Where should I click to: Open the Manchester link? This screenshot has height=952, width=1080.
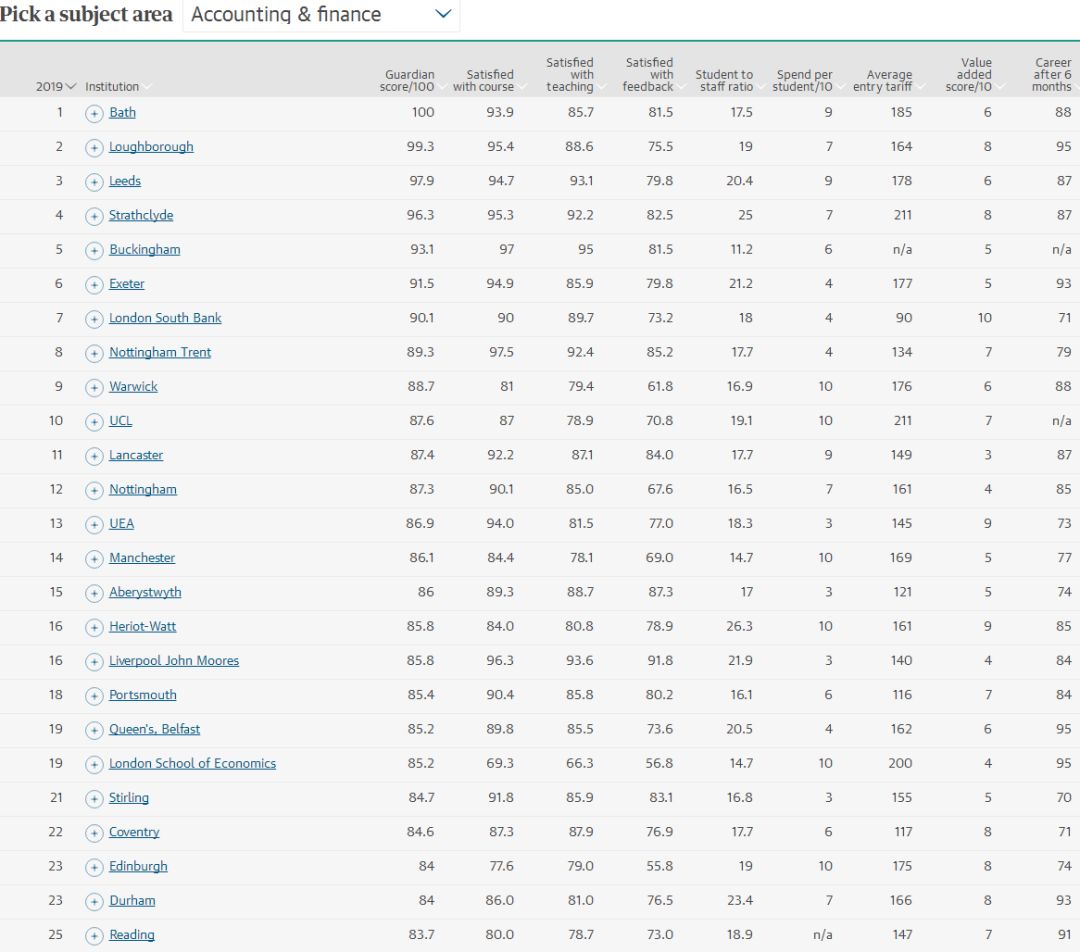[x=142, y=557]
